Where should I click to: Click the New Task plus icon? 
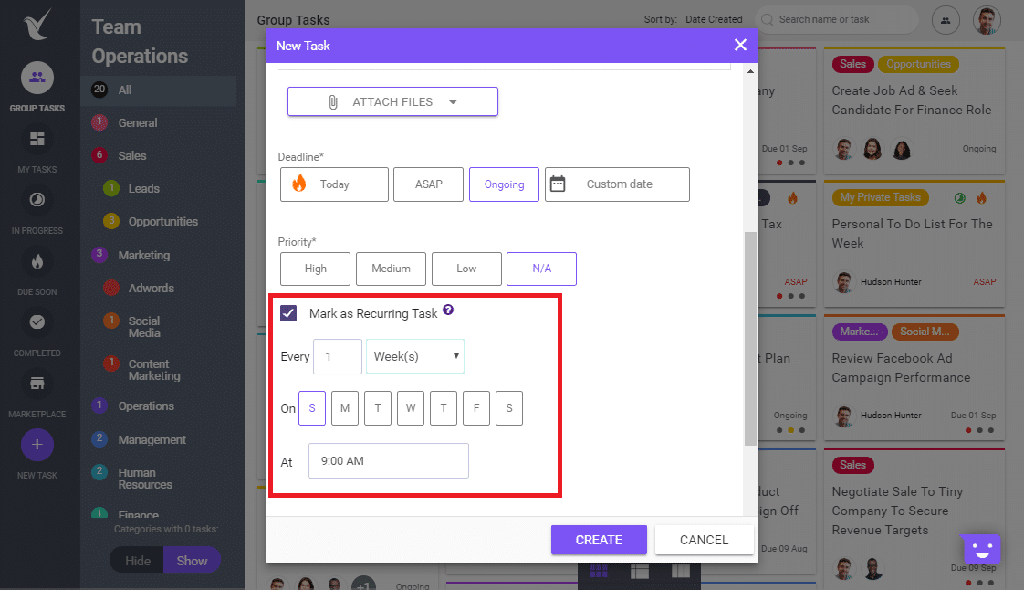pos(37,445)
